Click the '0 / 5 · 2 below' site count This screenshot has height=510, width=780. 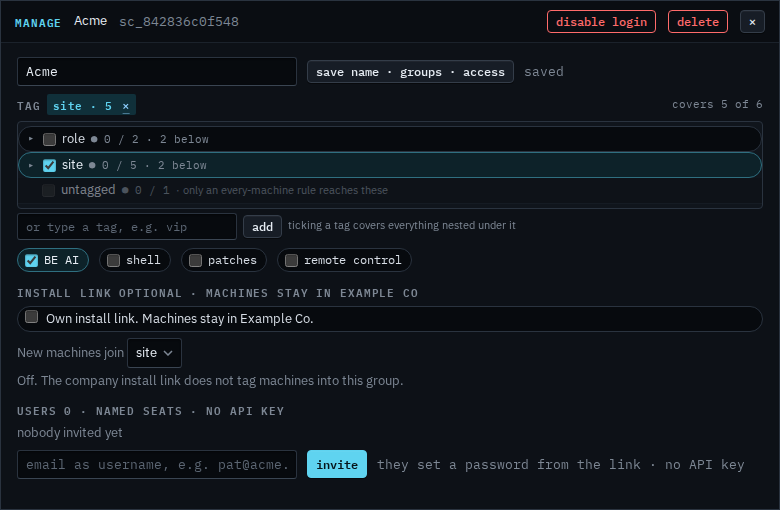coord(154,165)
